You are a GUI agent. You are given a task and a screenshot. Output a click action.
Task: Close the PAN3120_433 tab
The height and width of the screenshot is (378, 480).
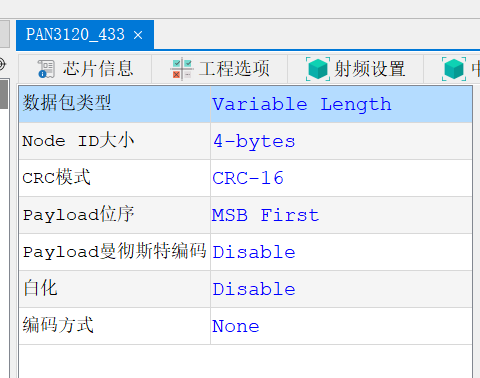coord(138,35)
